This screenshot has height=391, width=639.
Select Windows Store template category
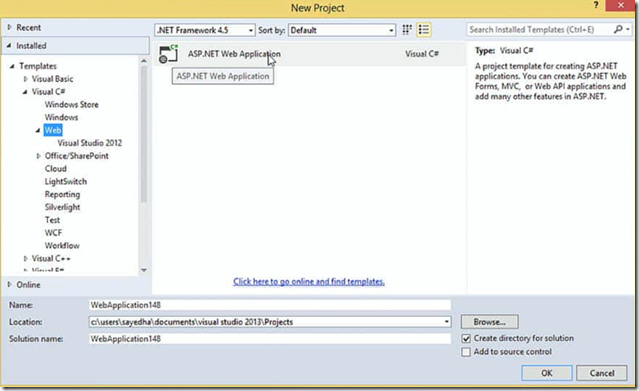tap(72, 104)
